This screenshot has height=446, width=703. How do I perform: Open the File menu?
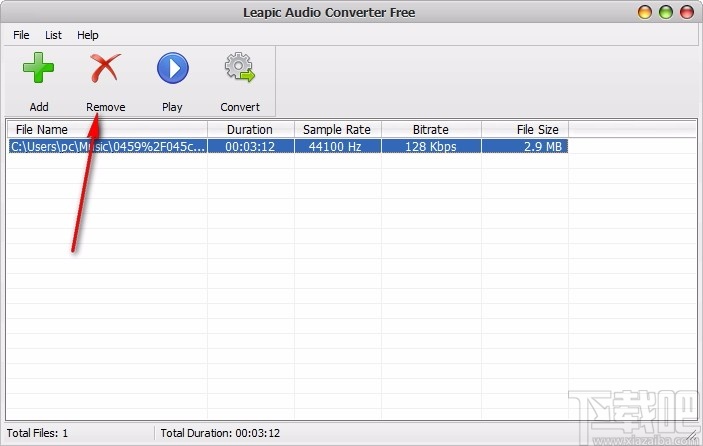coord(21,35)
